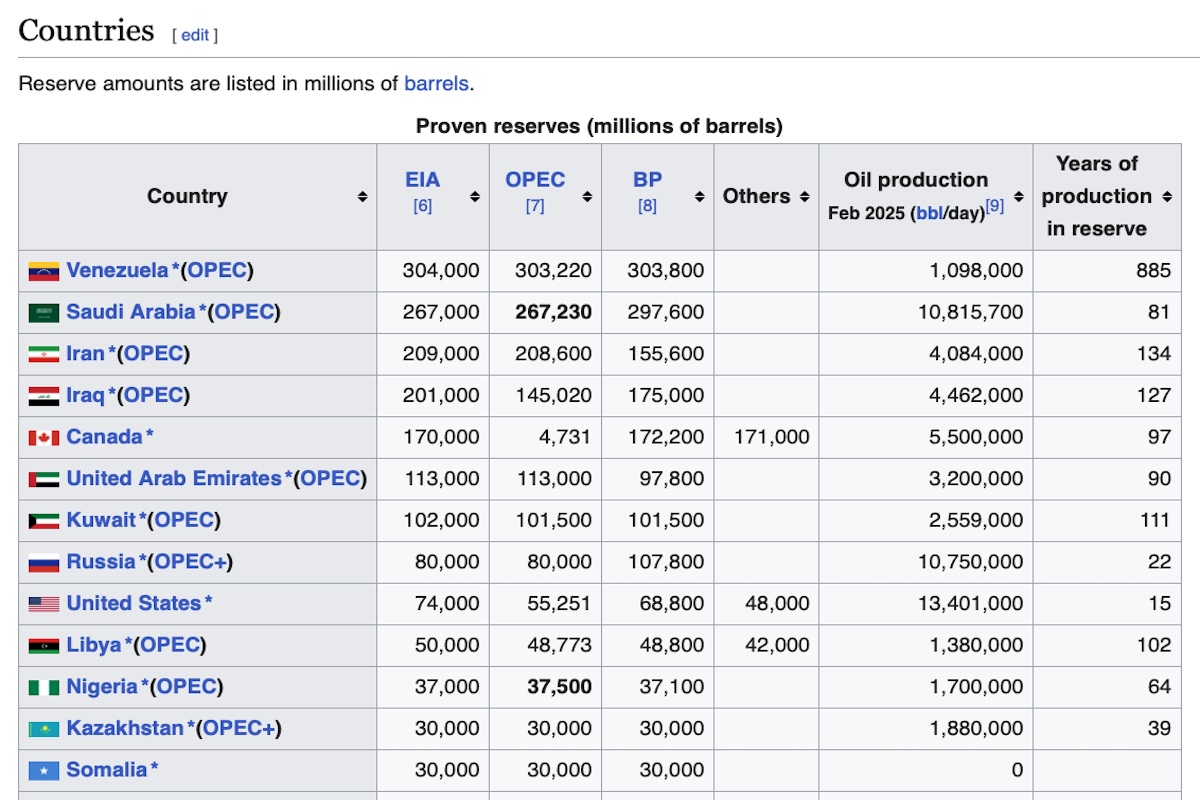The height and width of the screenshot is (800, 1200).
Task: Click the United States flag icon
Action: pos(43,604)
